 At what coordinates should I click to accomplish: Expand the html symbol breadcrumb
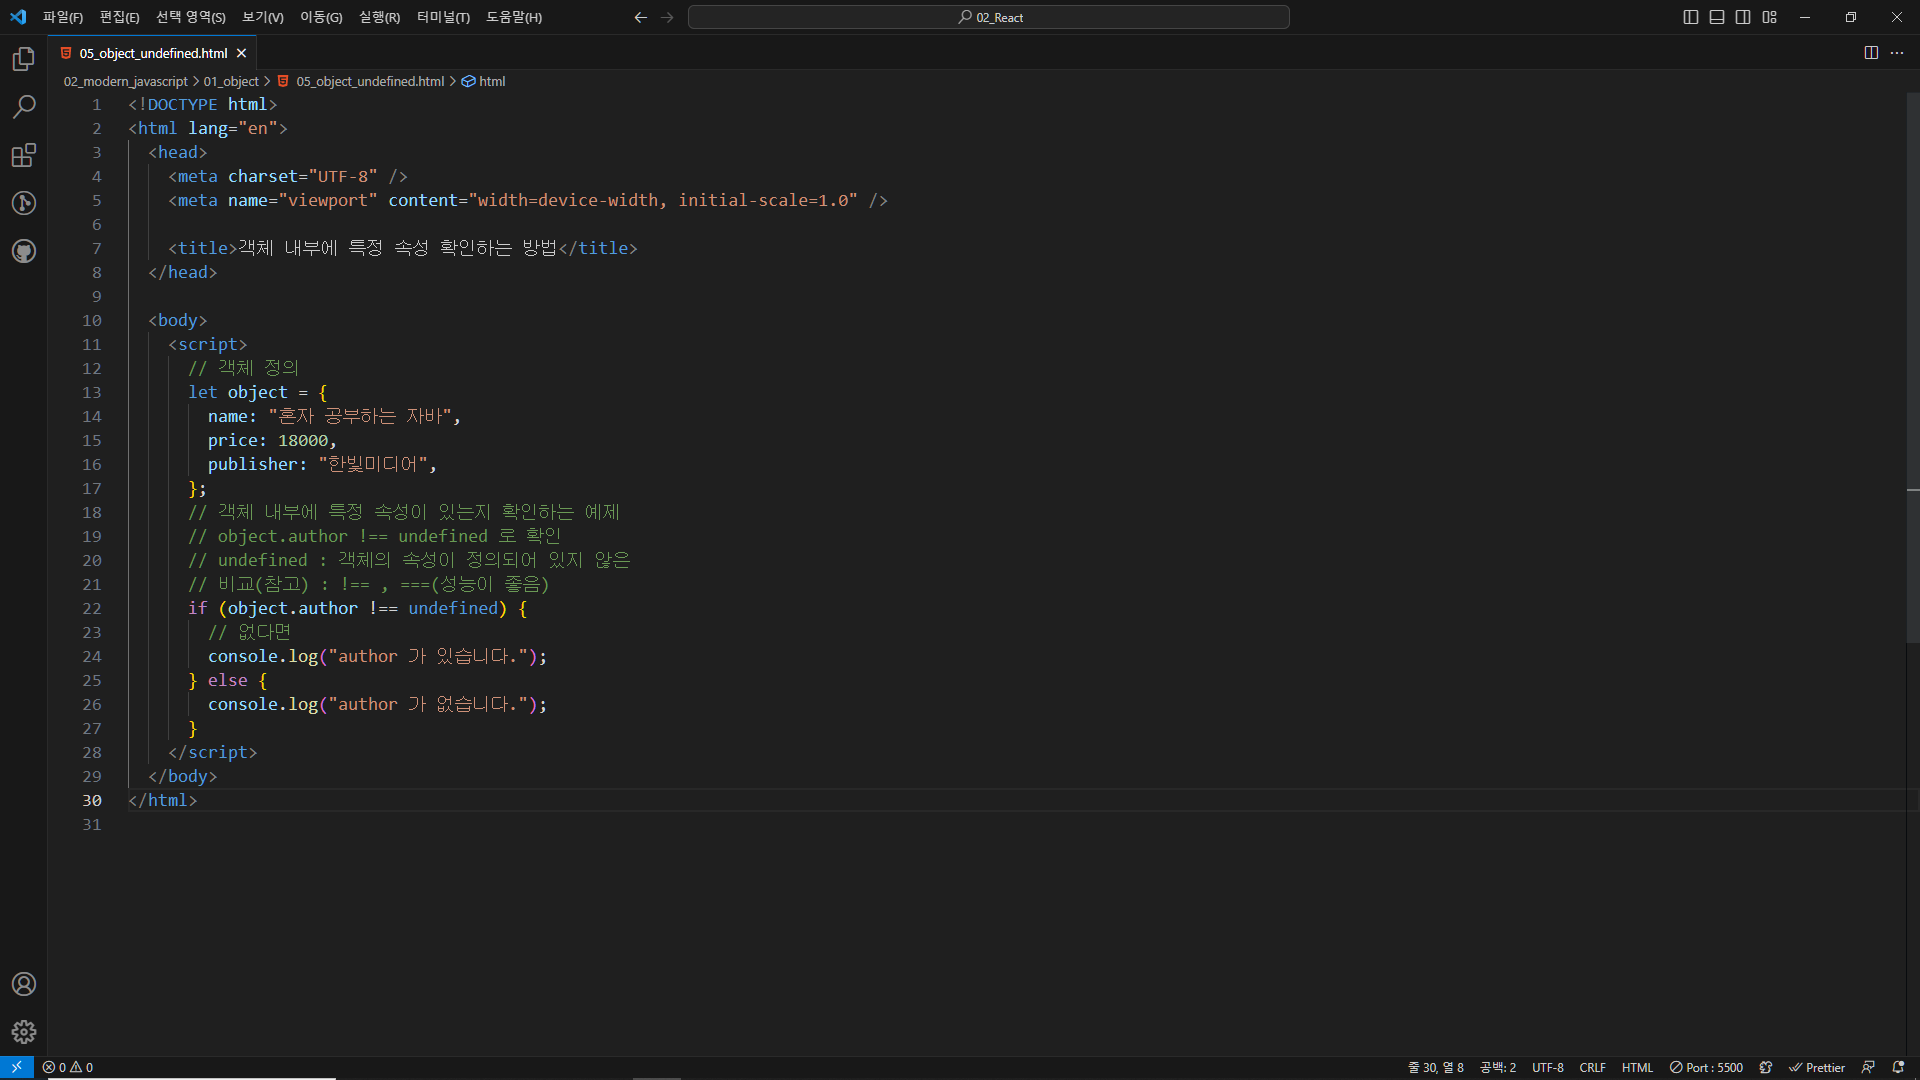tap(491, 81)
